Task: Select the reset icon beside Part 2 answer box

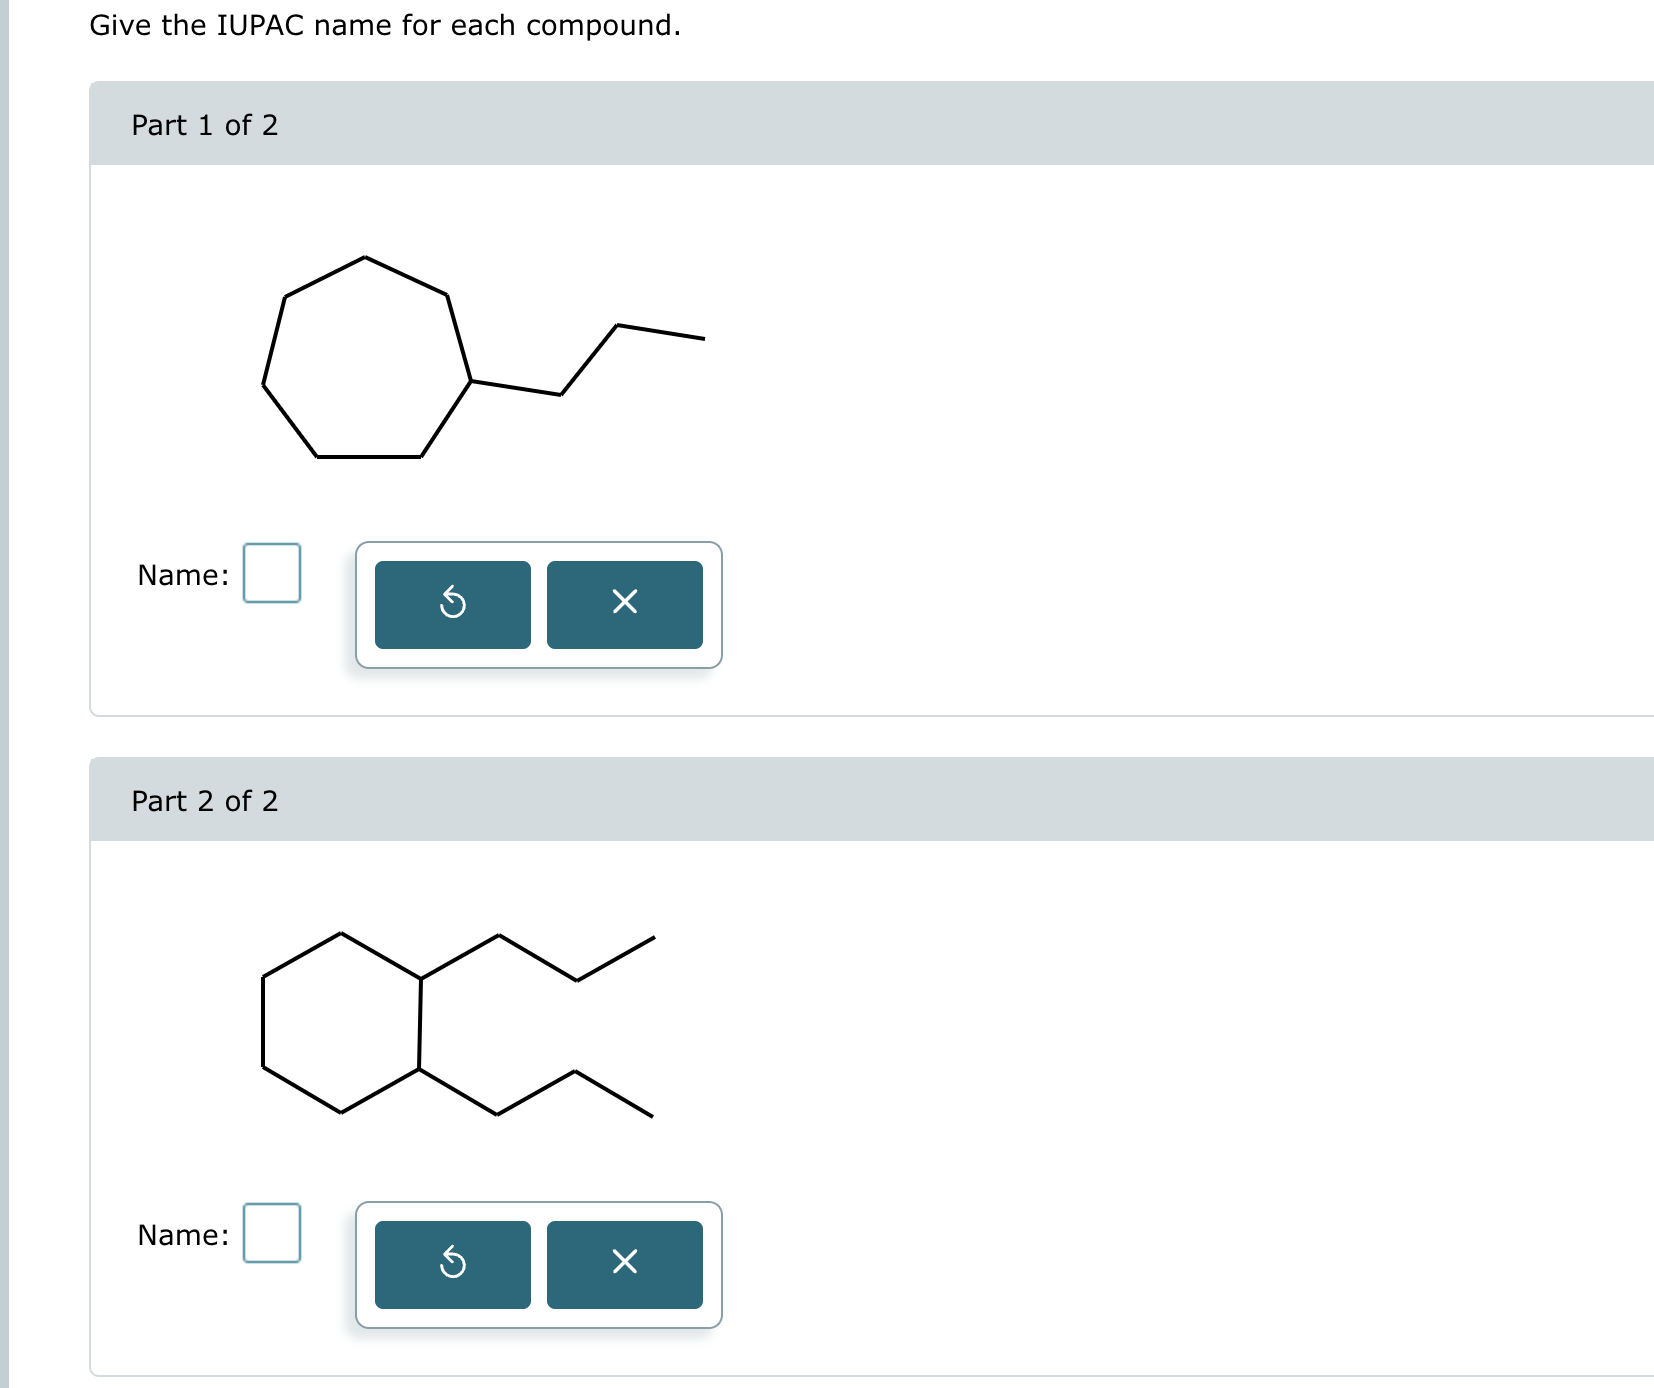Action: [x=451, y=1264]
